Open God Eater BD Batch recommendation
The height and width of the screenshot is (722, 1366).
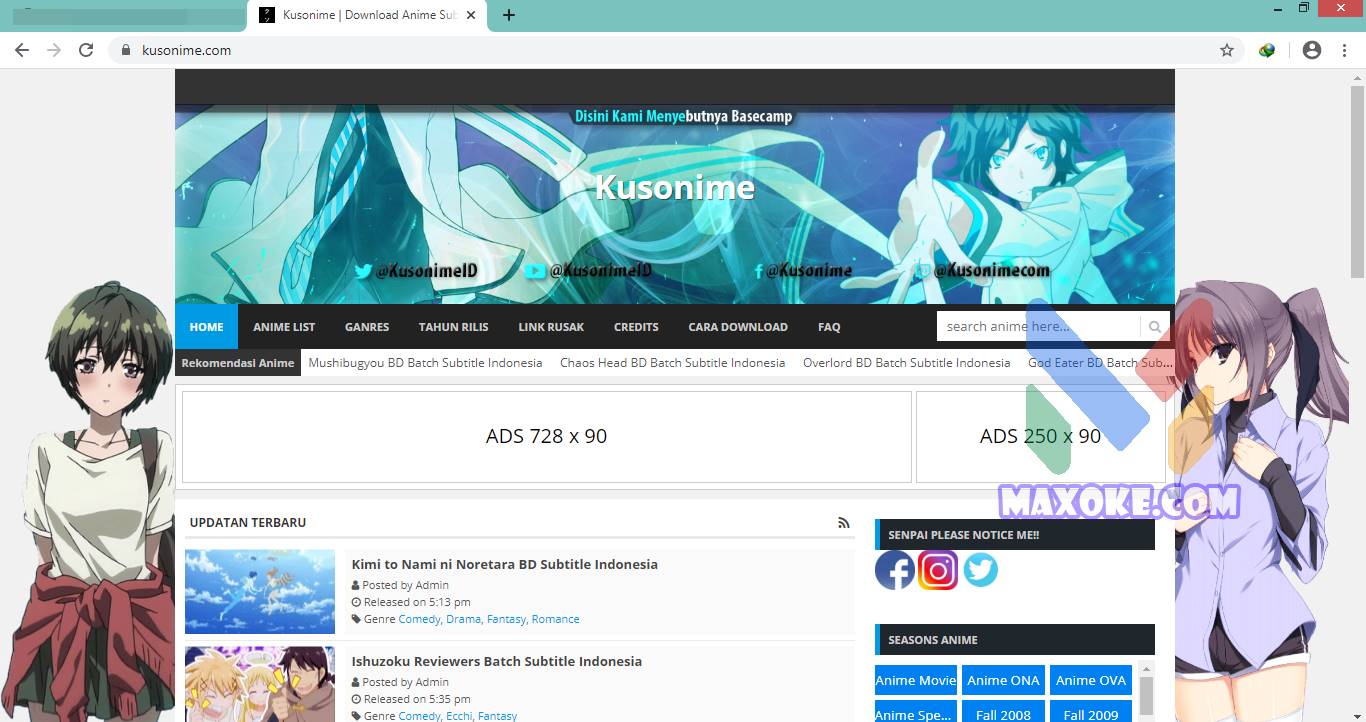click(1101, 363)
